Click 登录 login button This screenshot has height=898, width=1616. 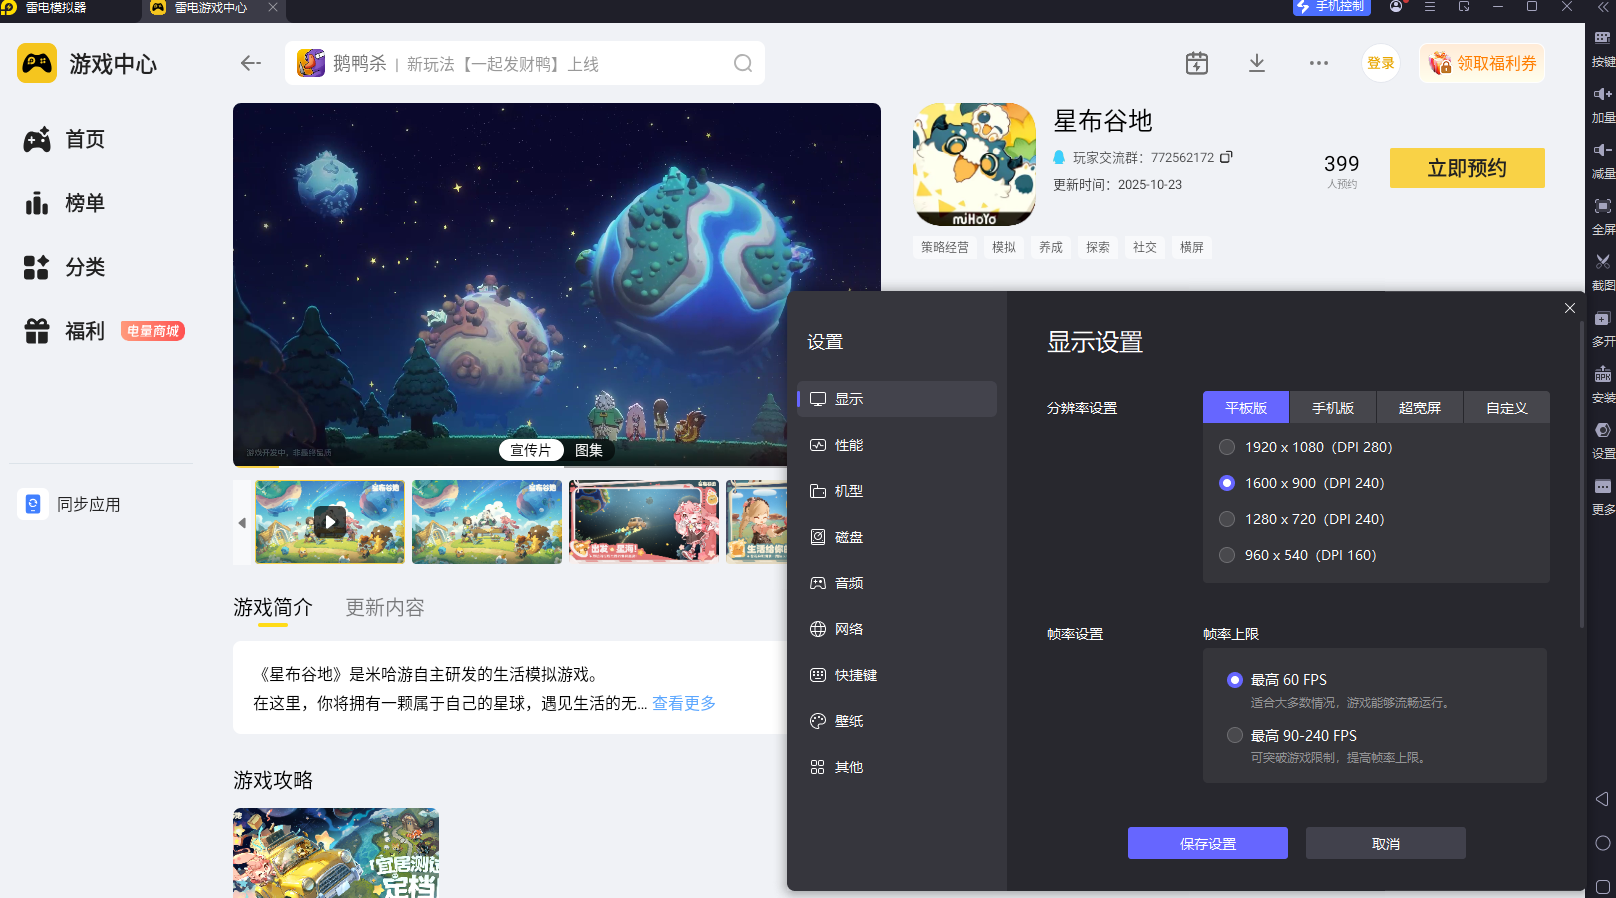coord(1381,63)
